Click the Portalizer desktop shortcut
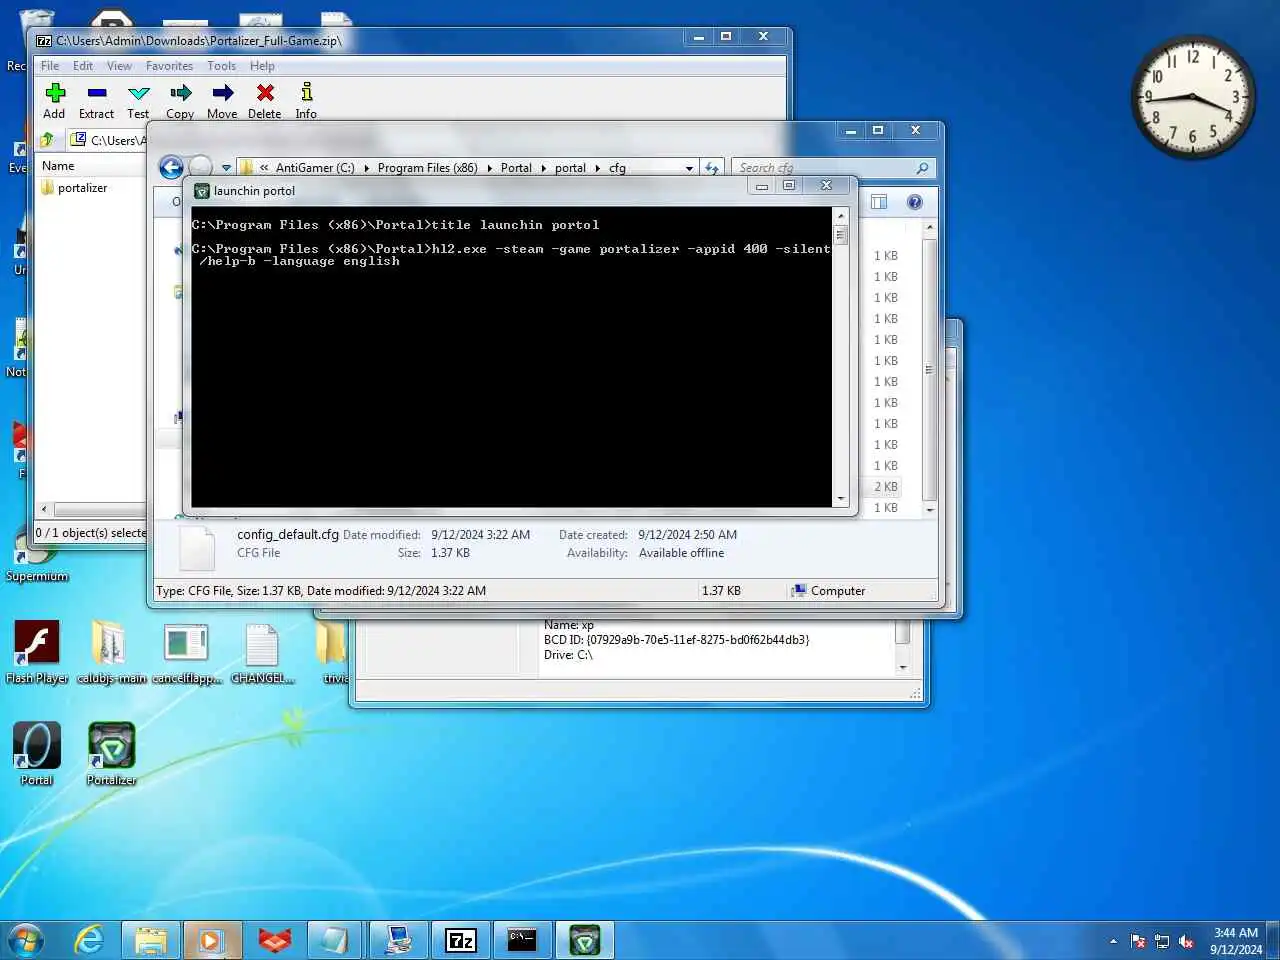 (111, 754)
